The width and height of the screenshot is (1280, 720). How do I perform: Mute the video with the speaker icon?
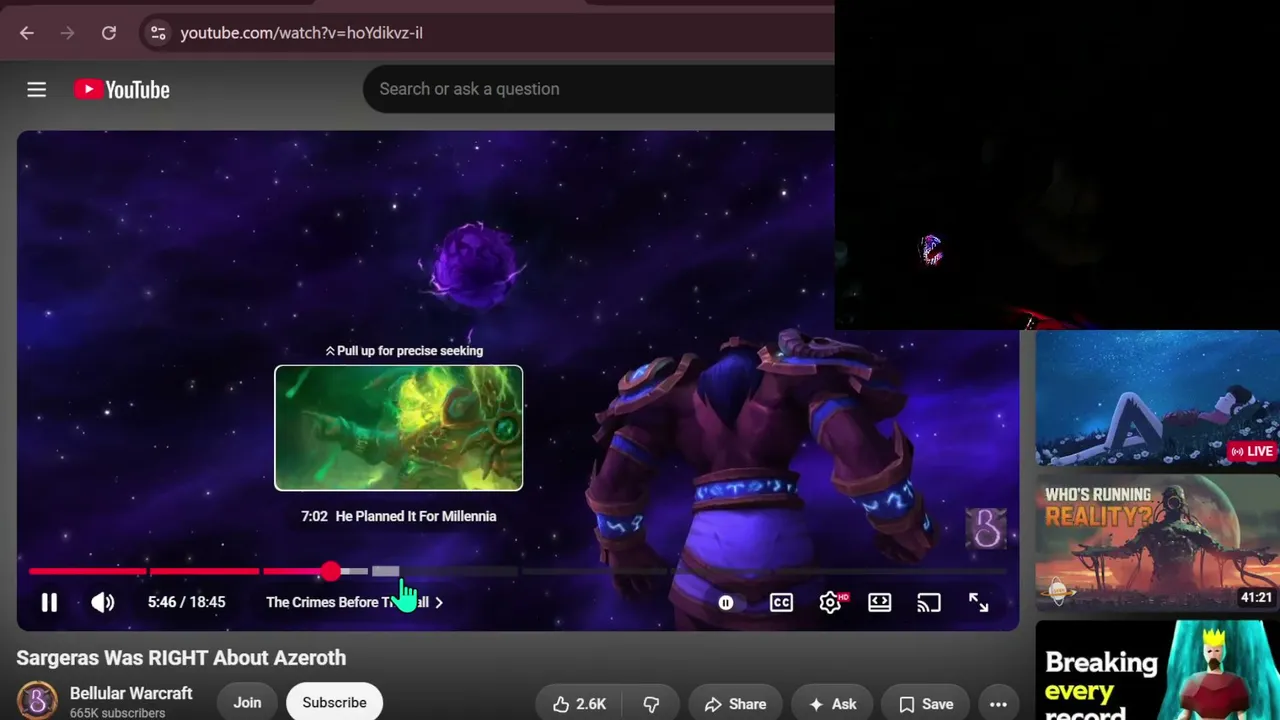click(x=103, y=602)
